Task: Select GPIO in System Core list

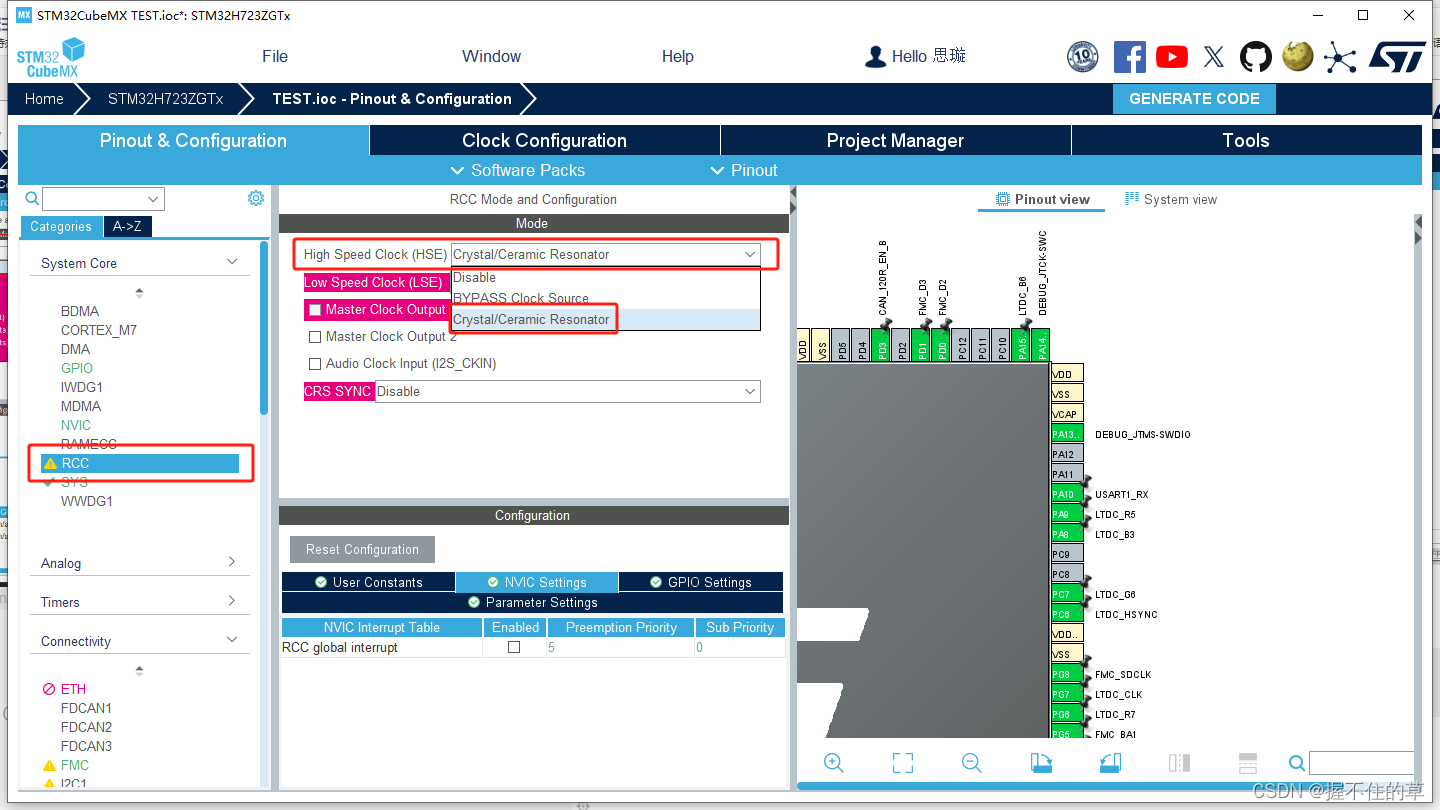Action: [76, 368]
